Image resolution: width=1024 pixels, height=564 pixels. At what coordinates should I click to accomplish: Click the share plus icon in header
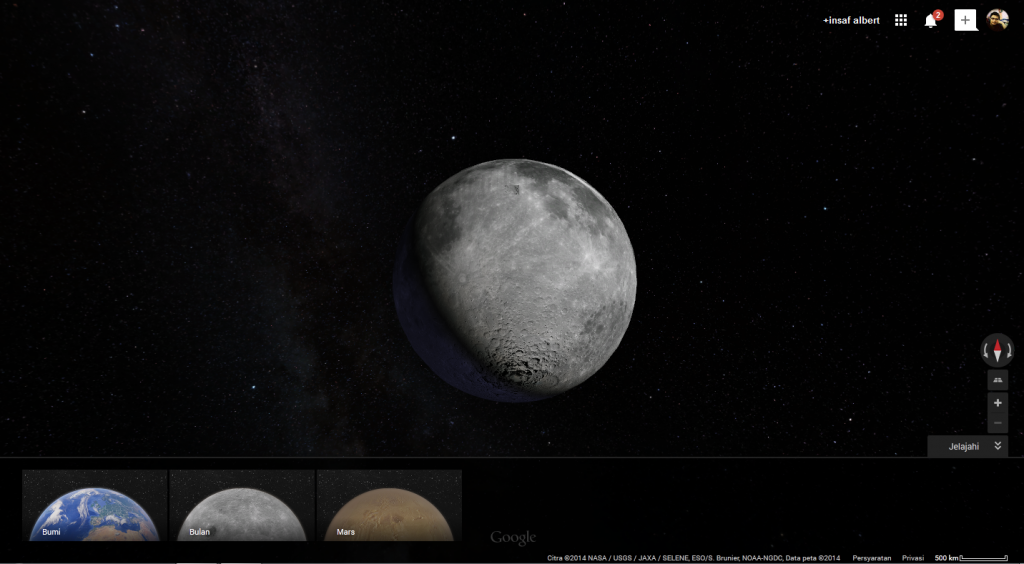965,20
